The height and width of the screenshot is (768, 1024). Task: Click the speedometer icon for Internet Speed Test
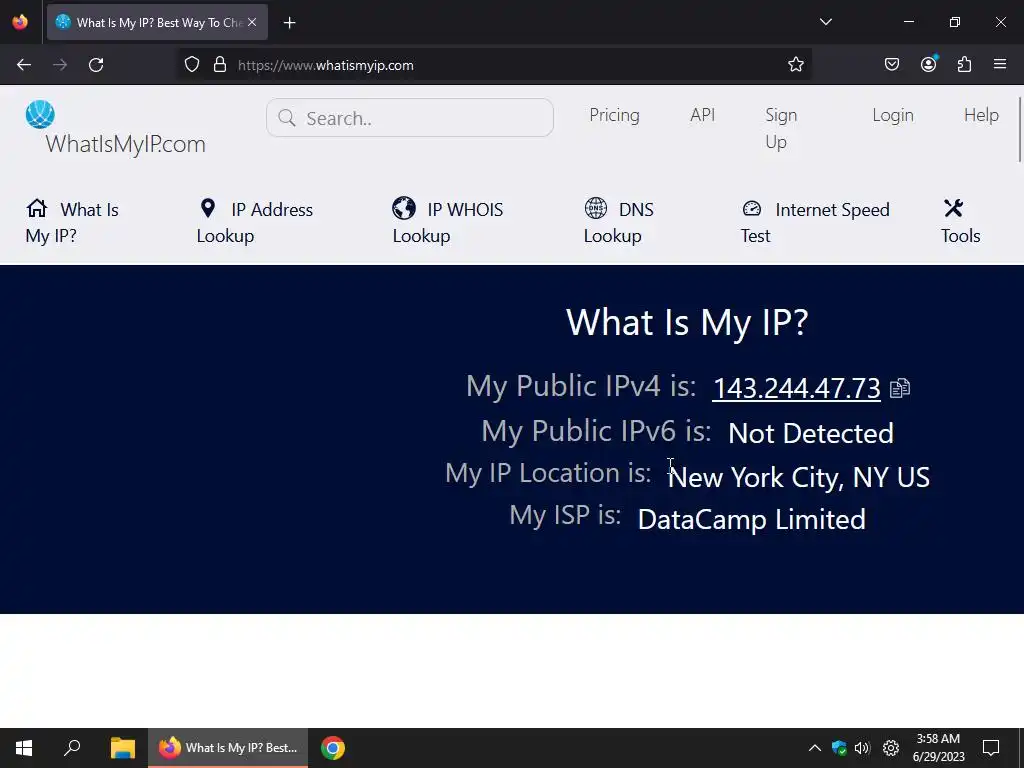pyautogui.click(x=752, y=208)
